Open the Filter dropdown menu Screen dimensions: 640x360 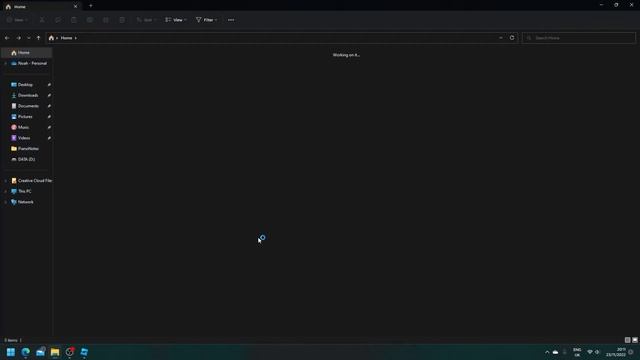coord(207,20)
